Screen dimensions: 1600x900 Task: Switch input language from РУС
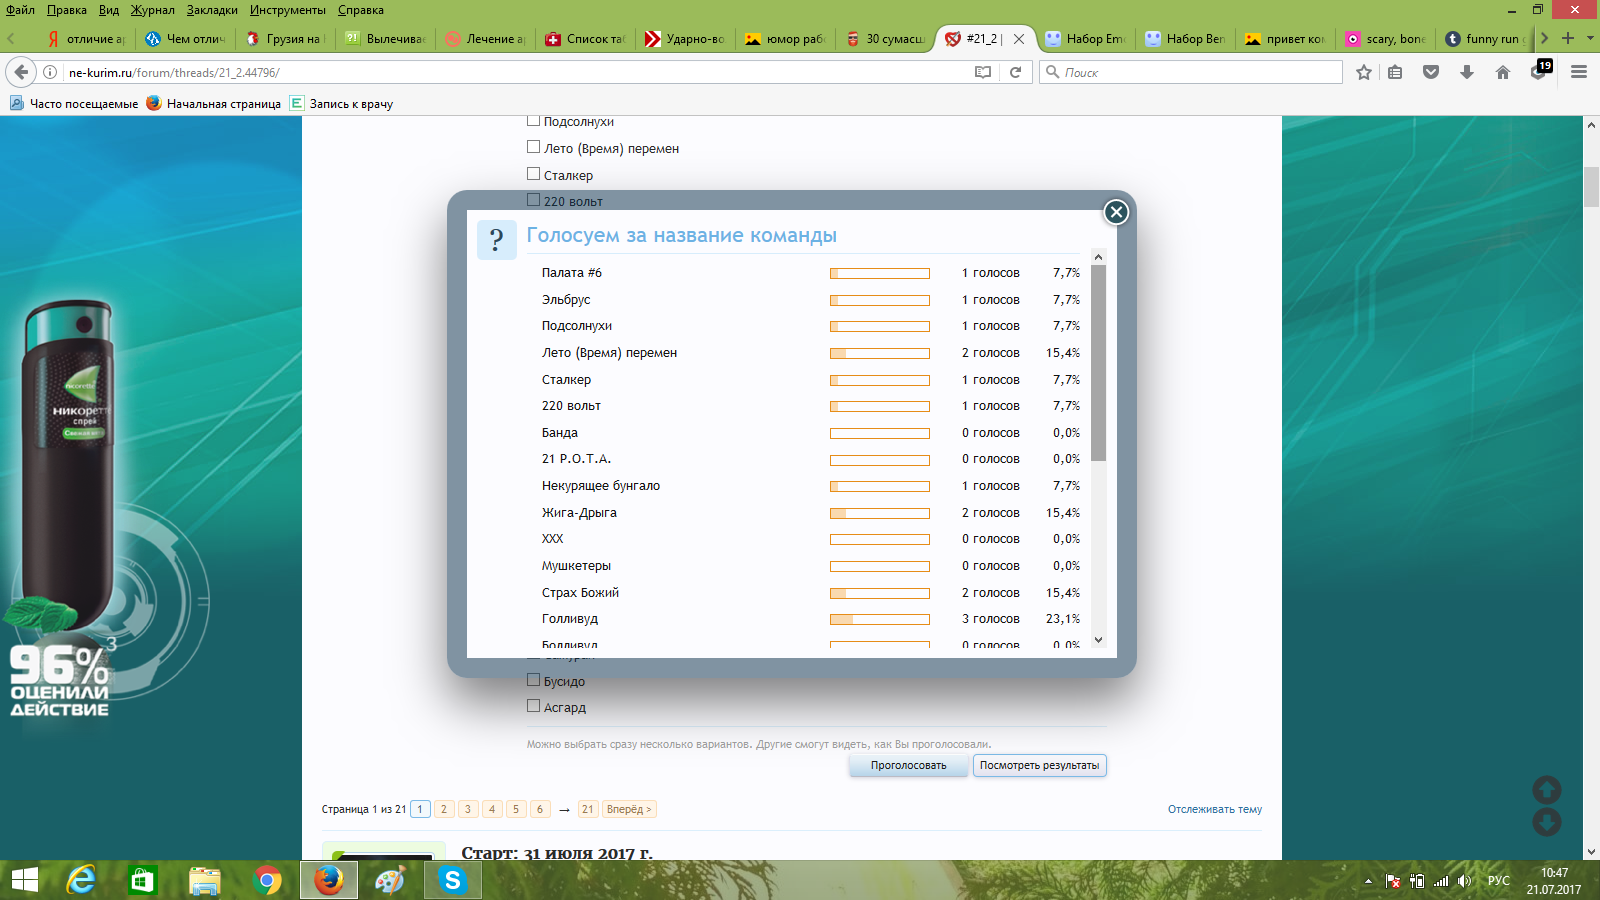click(x=1499, y=881)
